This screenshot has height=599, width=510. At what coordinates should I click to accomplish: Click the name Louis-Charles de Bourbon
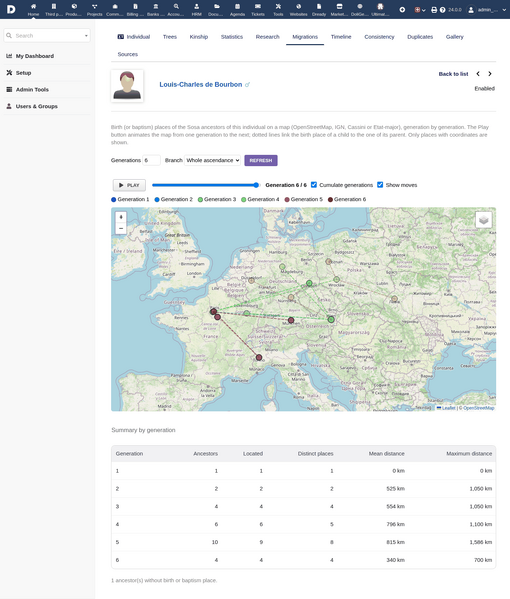pos(201,84)
